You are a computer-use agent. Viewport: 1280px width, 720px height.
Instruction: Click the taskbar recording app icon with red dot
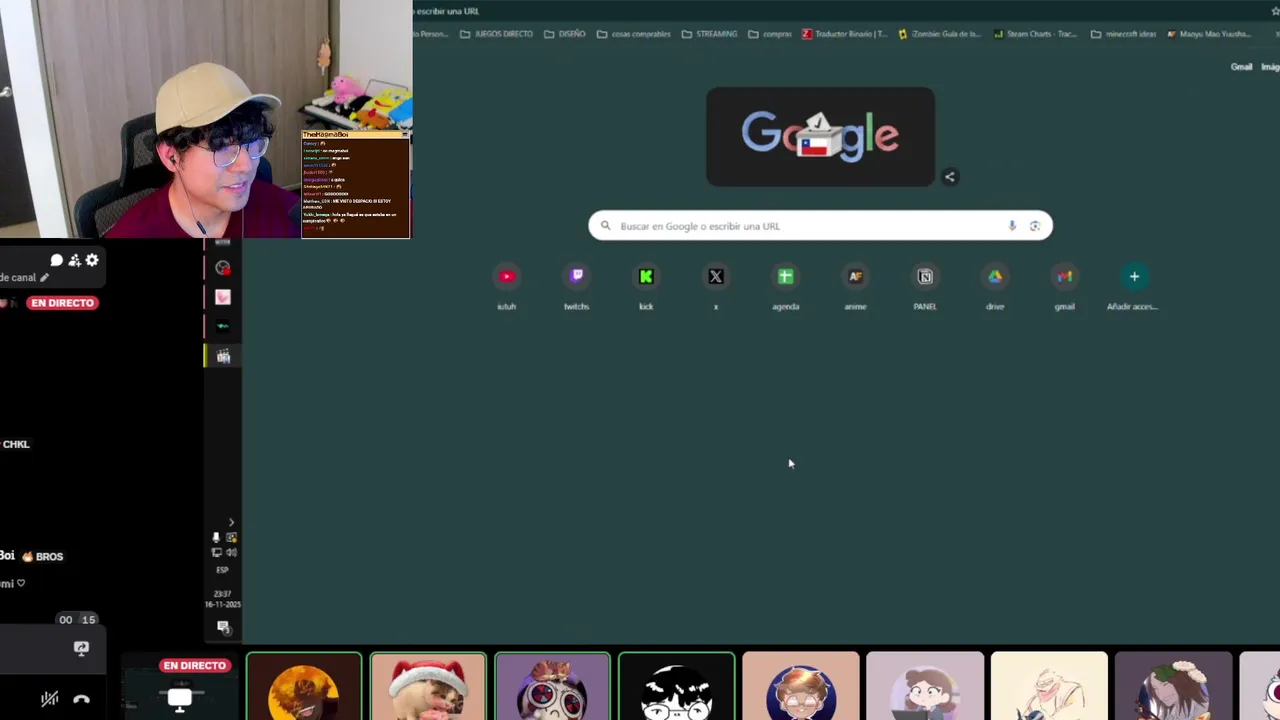pyautogui.click(x=223, y=268)
